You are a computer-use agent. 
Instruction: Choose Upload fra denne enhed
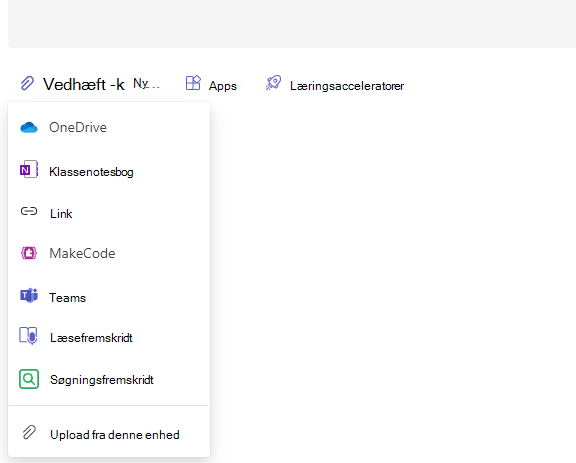point(115,435)
